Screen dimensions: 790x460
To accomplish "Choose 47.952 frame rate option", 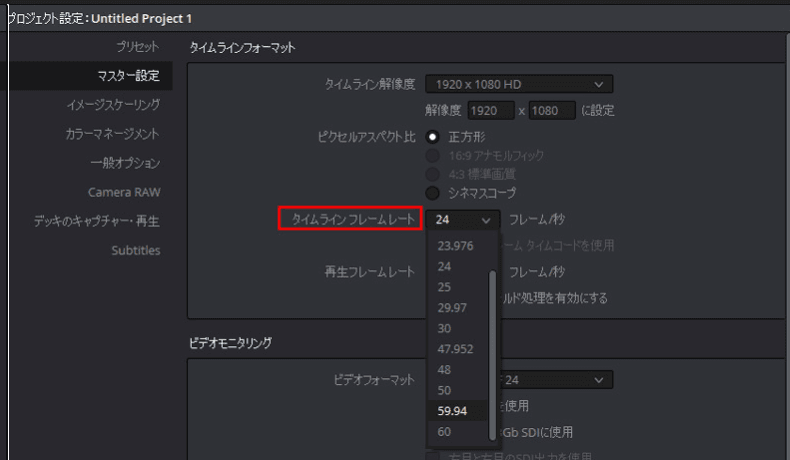I will [x=455, y=349].
